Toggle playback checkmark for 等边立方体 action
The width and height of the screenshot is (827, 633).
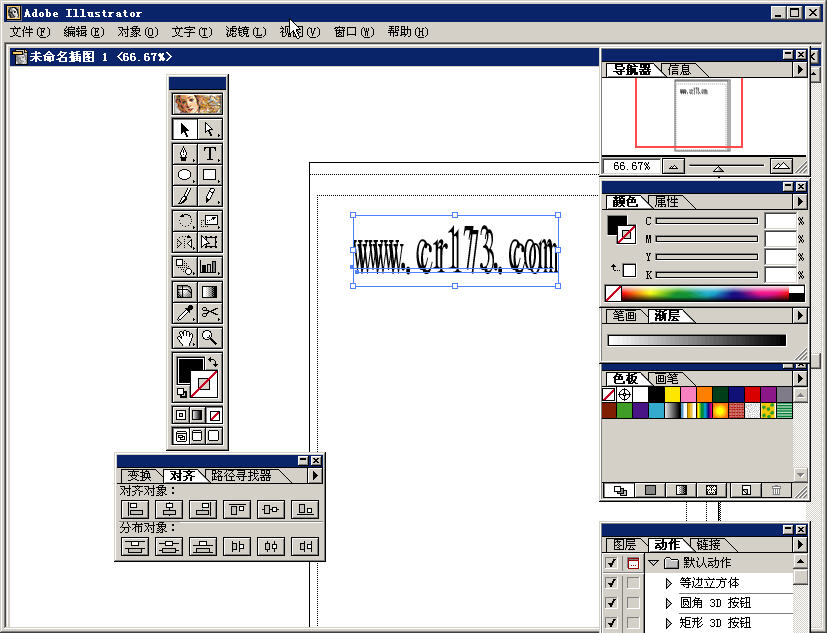point(611,582)
